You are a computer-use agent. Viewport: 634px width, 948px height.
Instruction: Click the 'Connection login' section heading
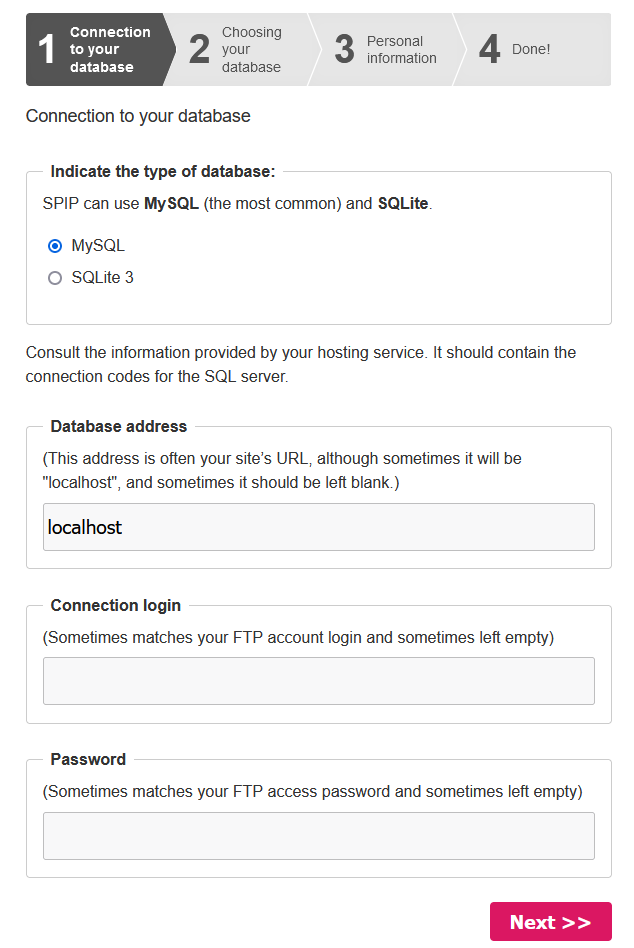click(115, 606)
